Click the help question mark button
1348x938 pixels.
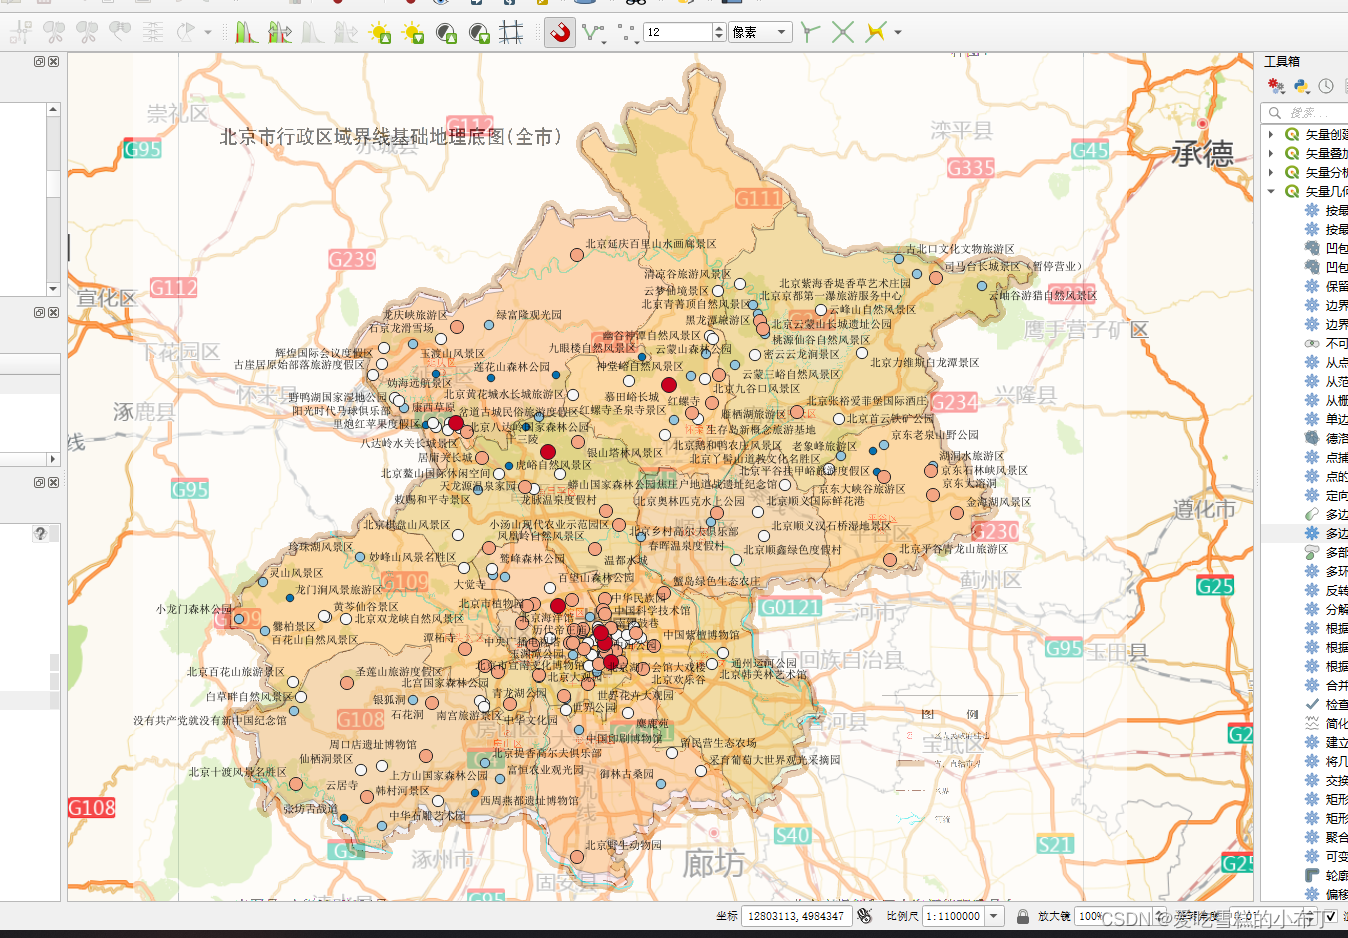tap(40, 533)
